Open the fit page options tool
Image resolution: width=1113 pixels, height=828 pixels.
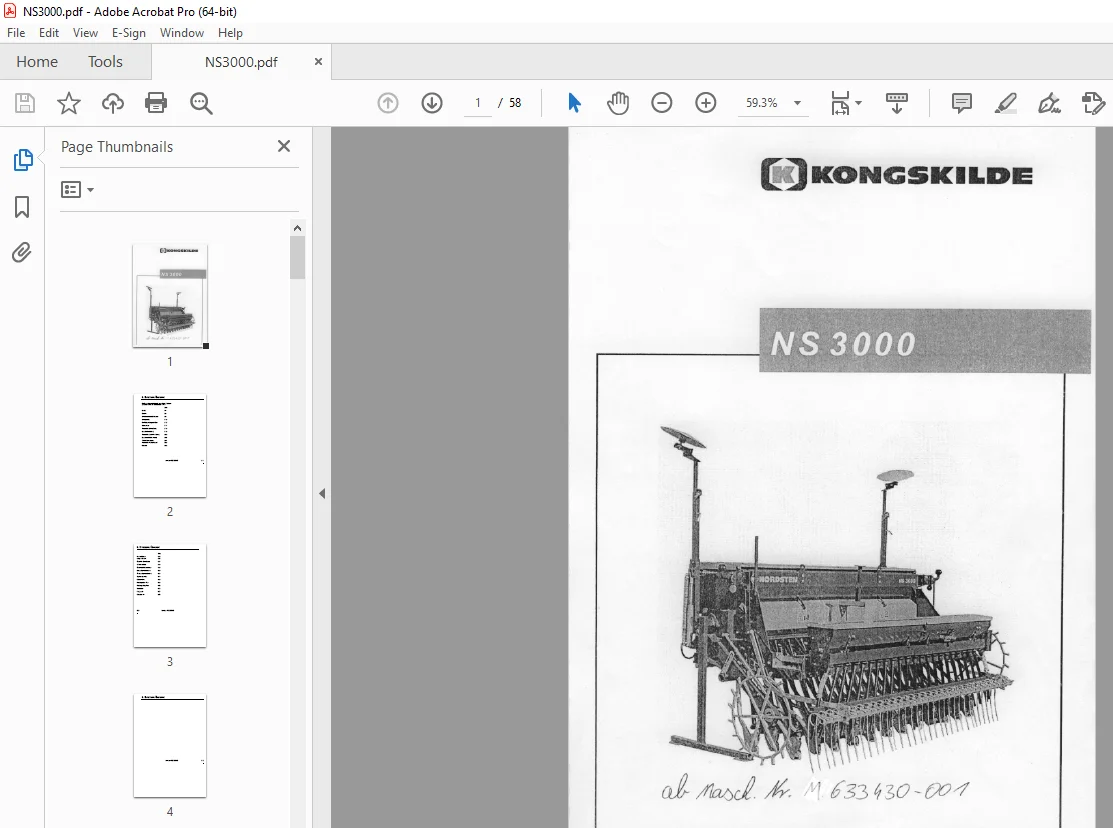(846, 103)
